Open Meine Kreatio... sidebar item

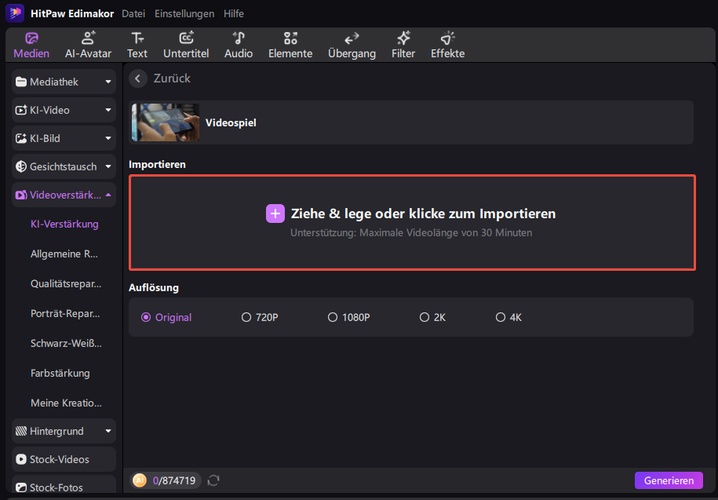point(66,403)
